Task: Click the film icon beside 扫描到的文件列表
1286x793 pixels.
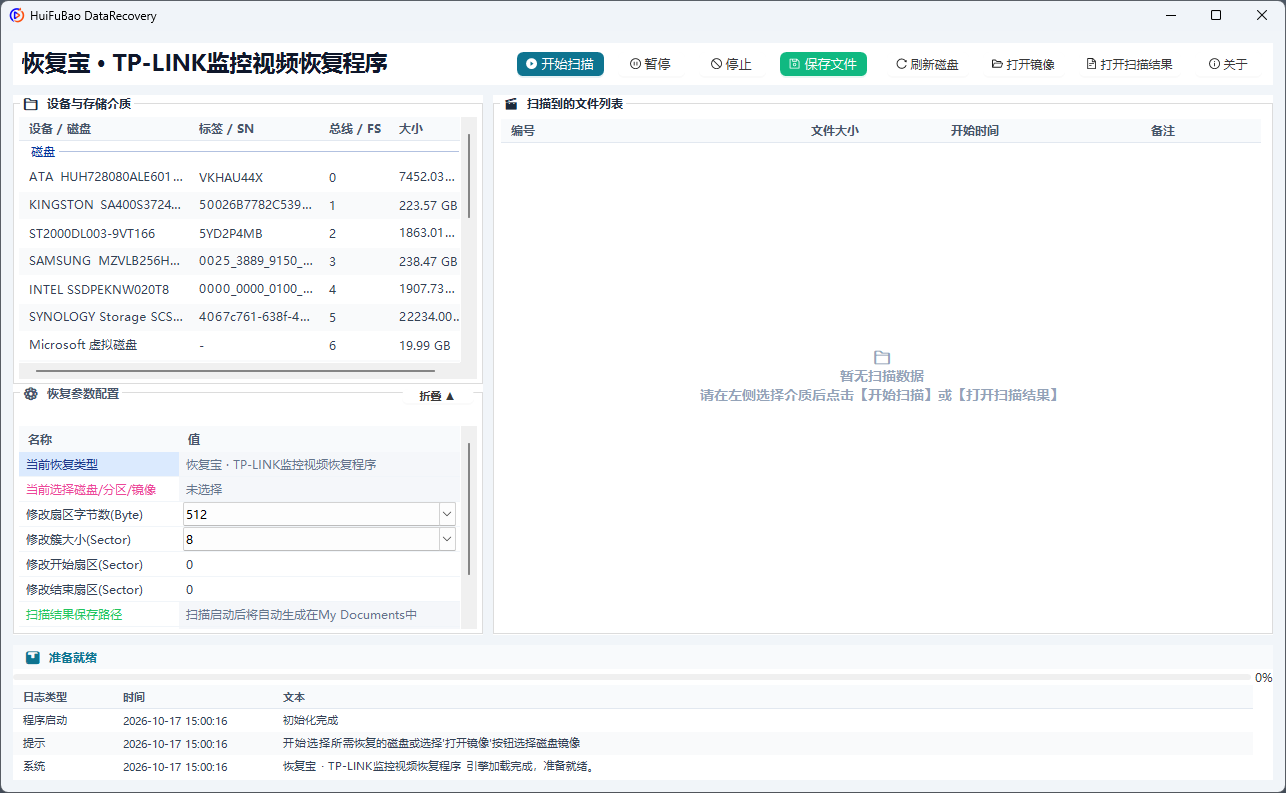Action: (511, 103)
